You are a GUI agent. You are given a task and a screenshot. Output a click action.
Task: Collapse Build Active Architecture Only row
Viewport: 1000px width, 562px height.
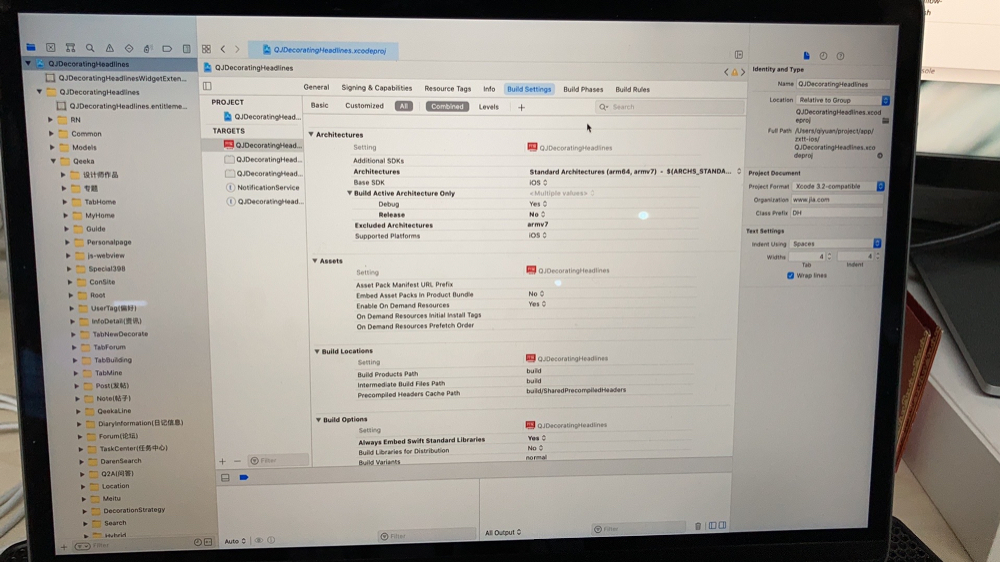click(x=349, y=193)
